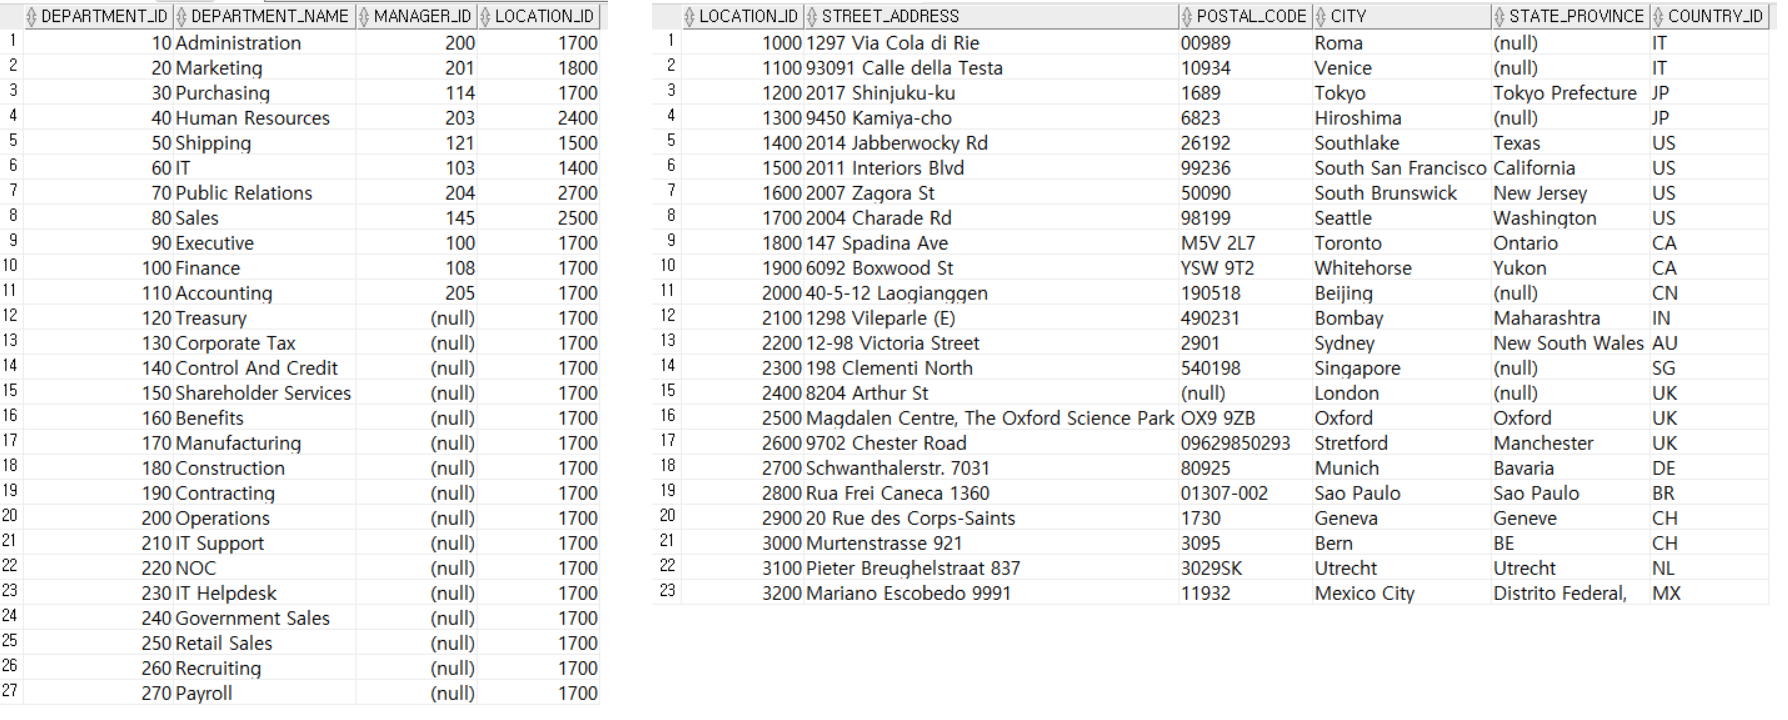Select the Tokyo Prefecture state cell
Screen dimensions: 1788x720
[1565, 93]
